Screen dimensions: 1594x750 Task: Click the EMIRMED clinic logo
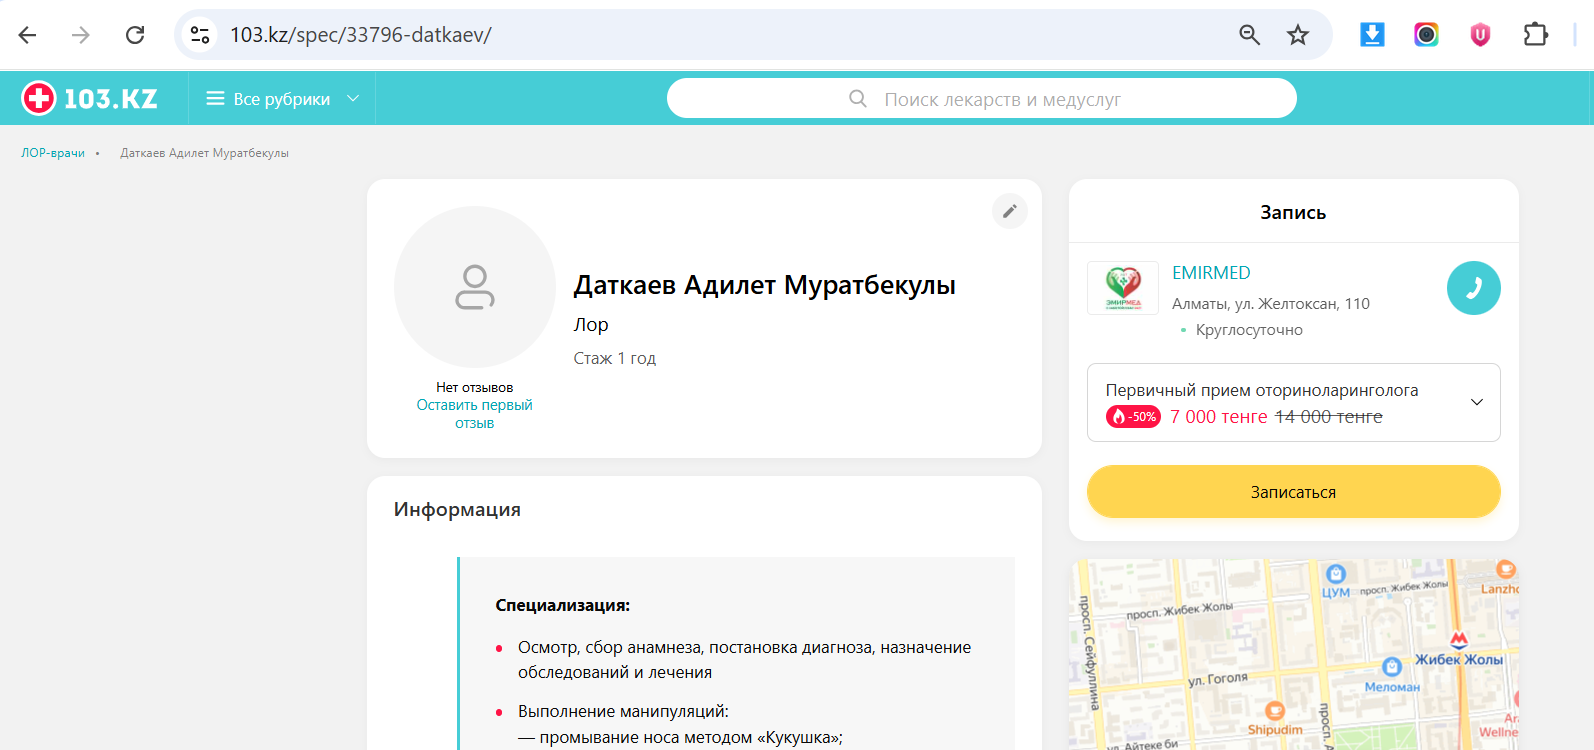point(1123,288)
